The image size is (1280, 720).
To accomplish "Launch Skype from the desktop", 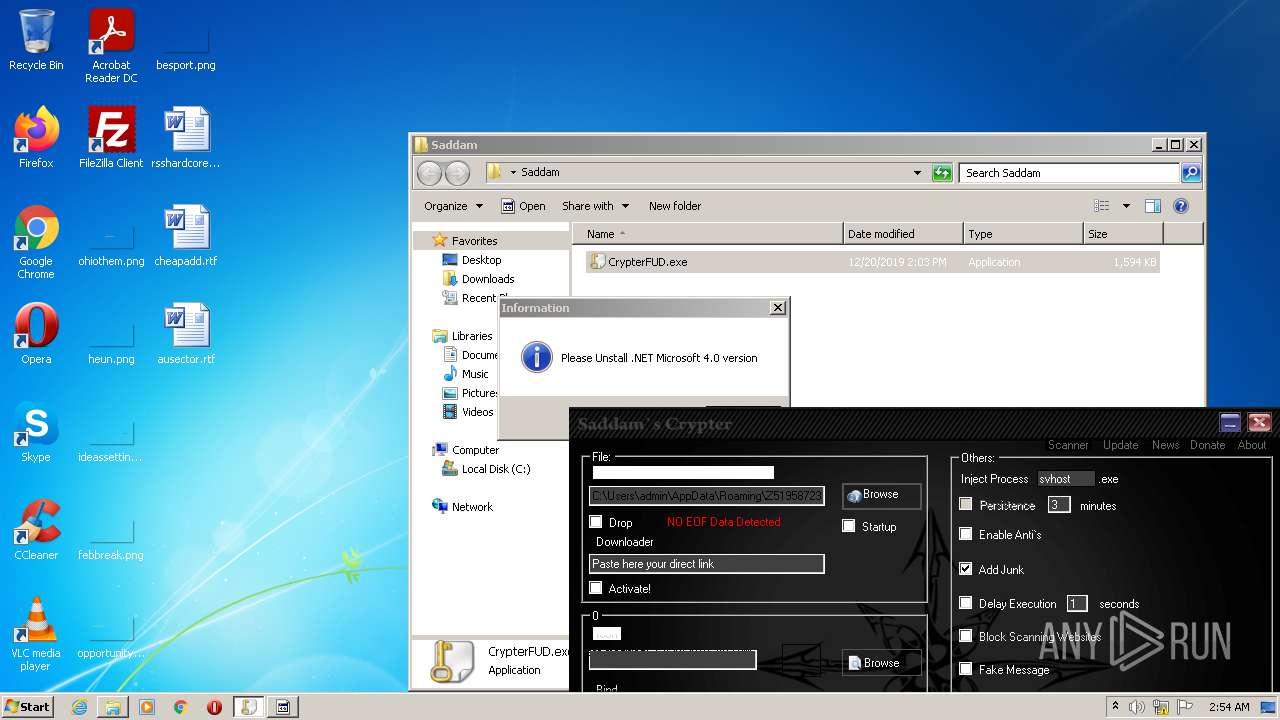I will [36, 432].
